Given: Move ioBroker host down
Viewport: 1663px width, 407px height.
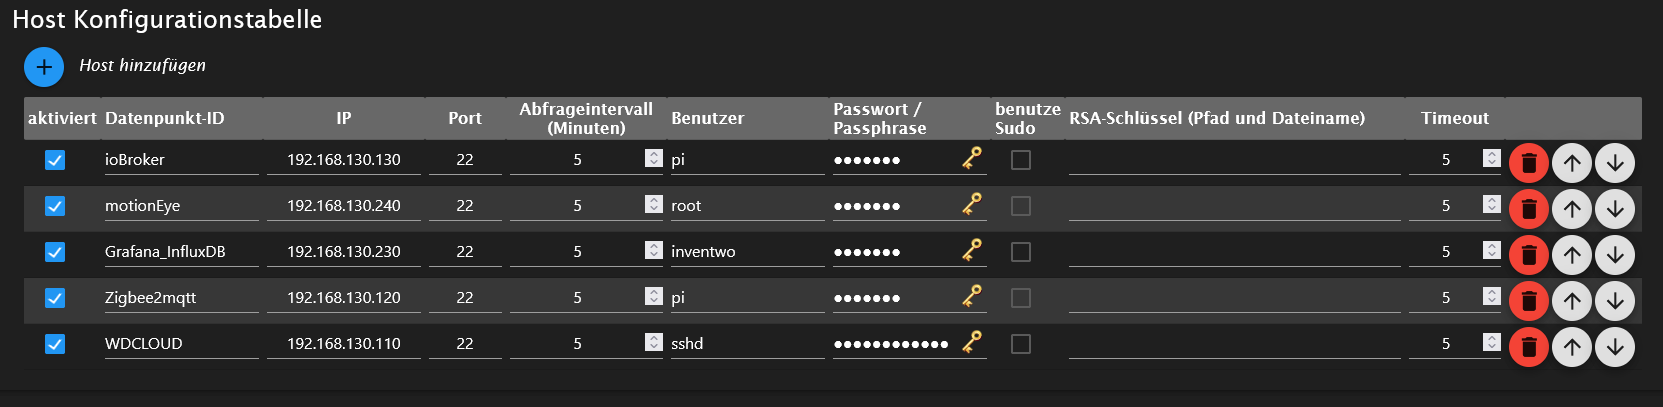Looking at the screenshot, I should (x=1615, y=162).
